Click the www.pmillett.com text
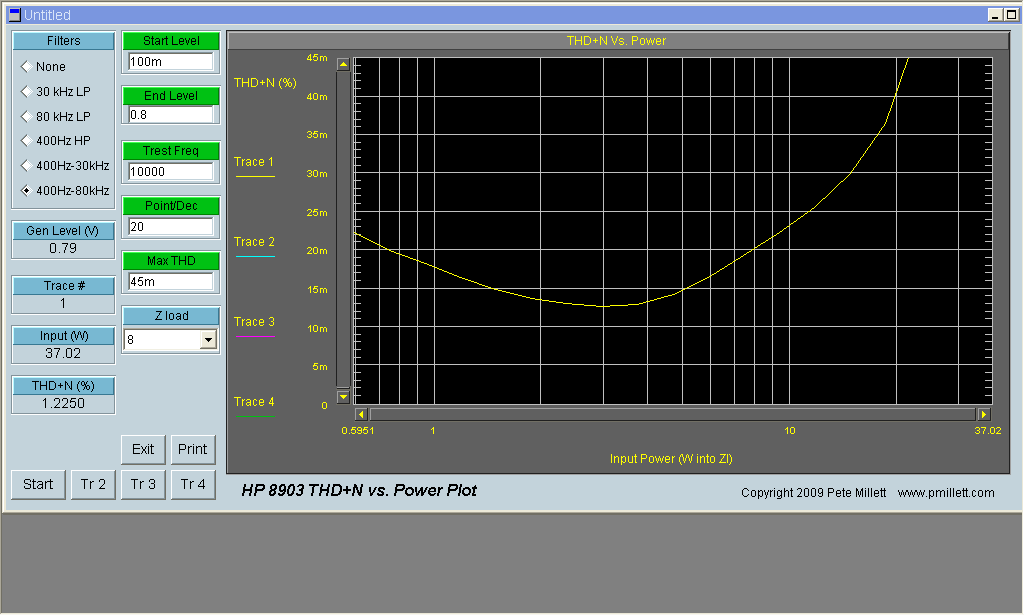This screenshot has width=1024, height=615. click(946, 493)
